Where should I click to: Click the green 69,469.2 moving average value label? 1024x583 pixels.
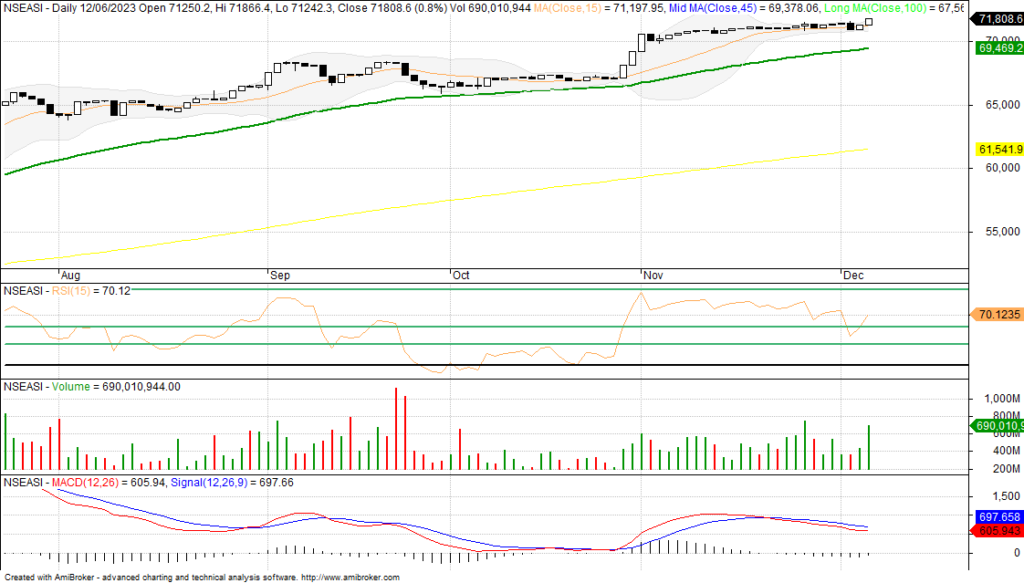click(998, 48)
